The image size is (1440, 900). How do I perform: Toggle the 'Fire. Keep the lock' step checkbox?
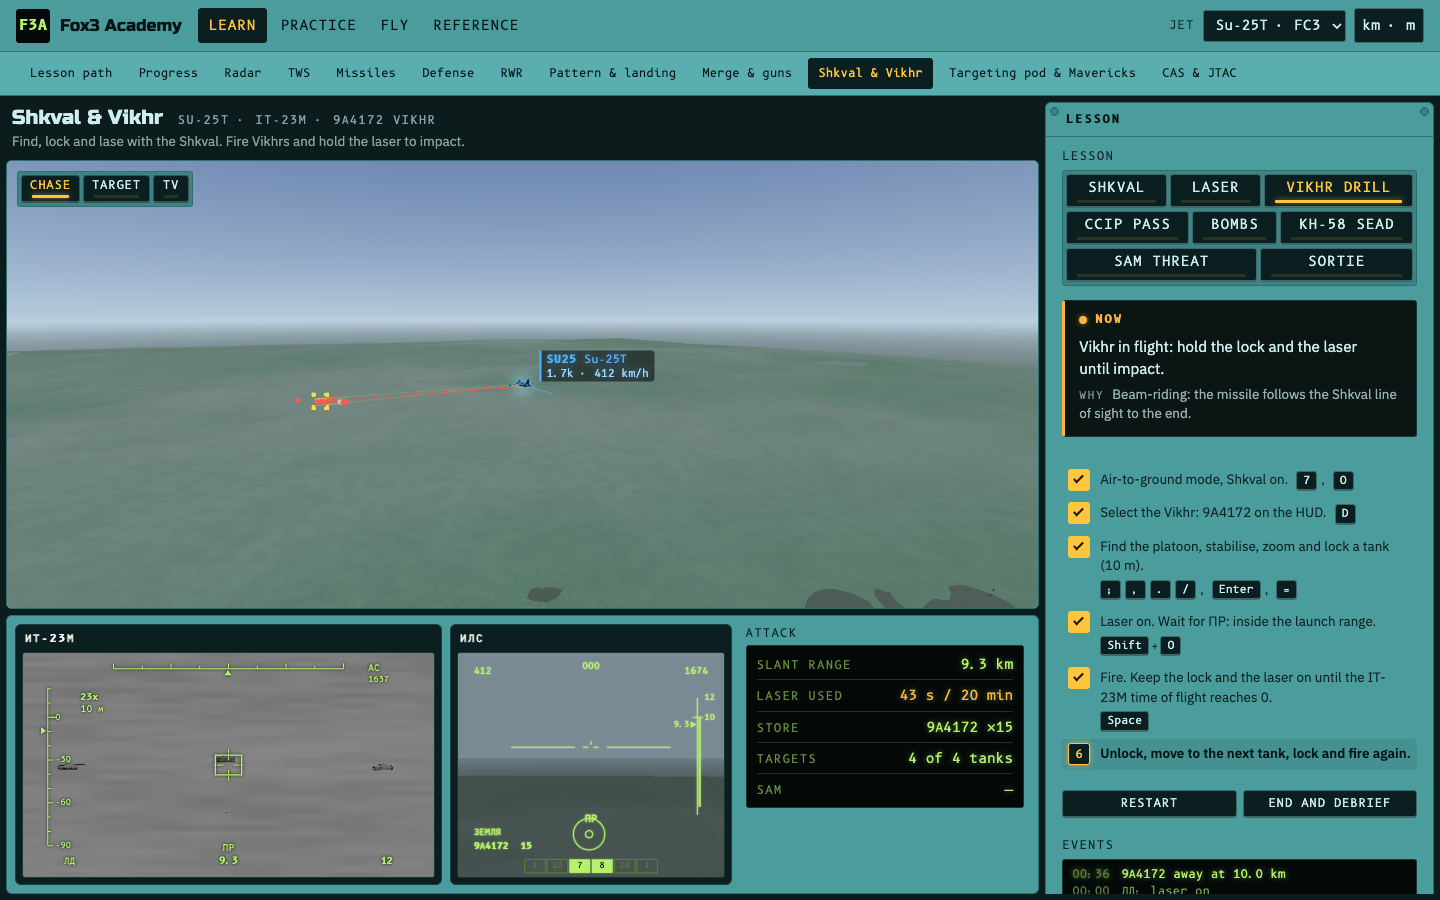coord(1078,678)
